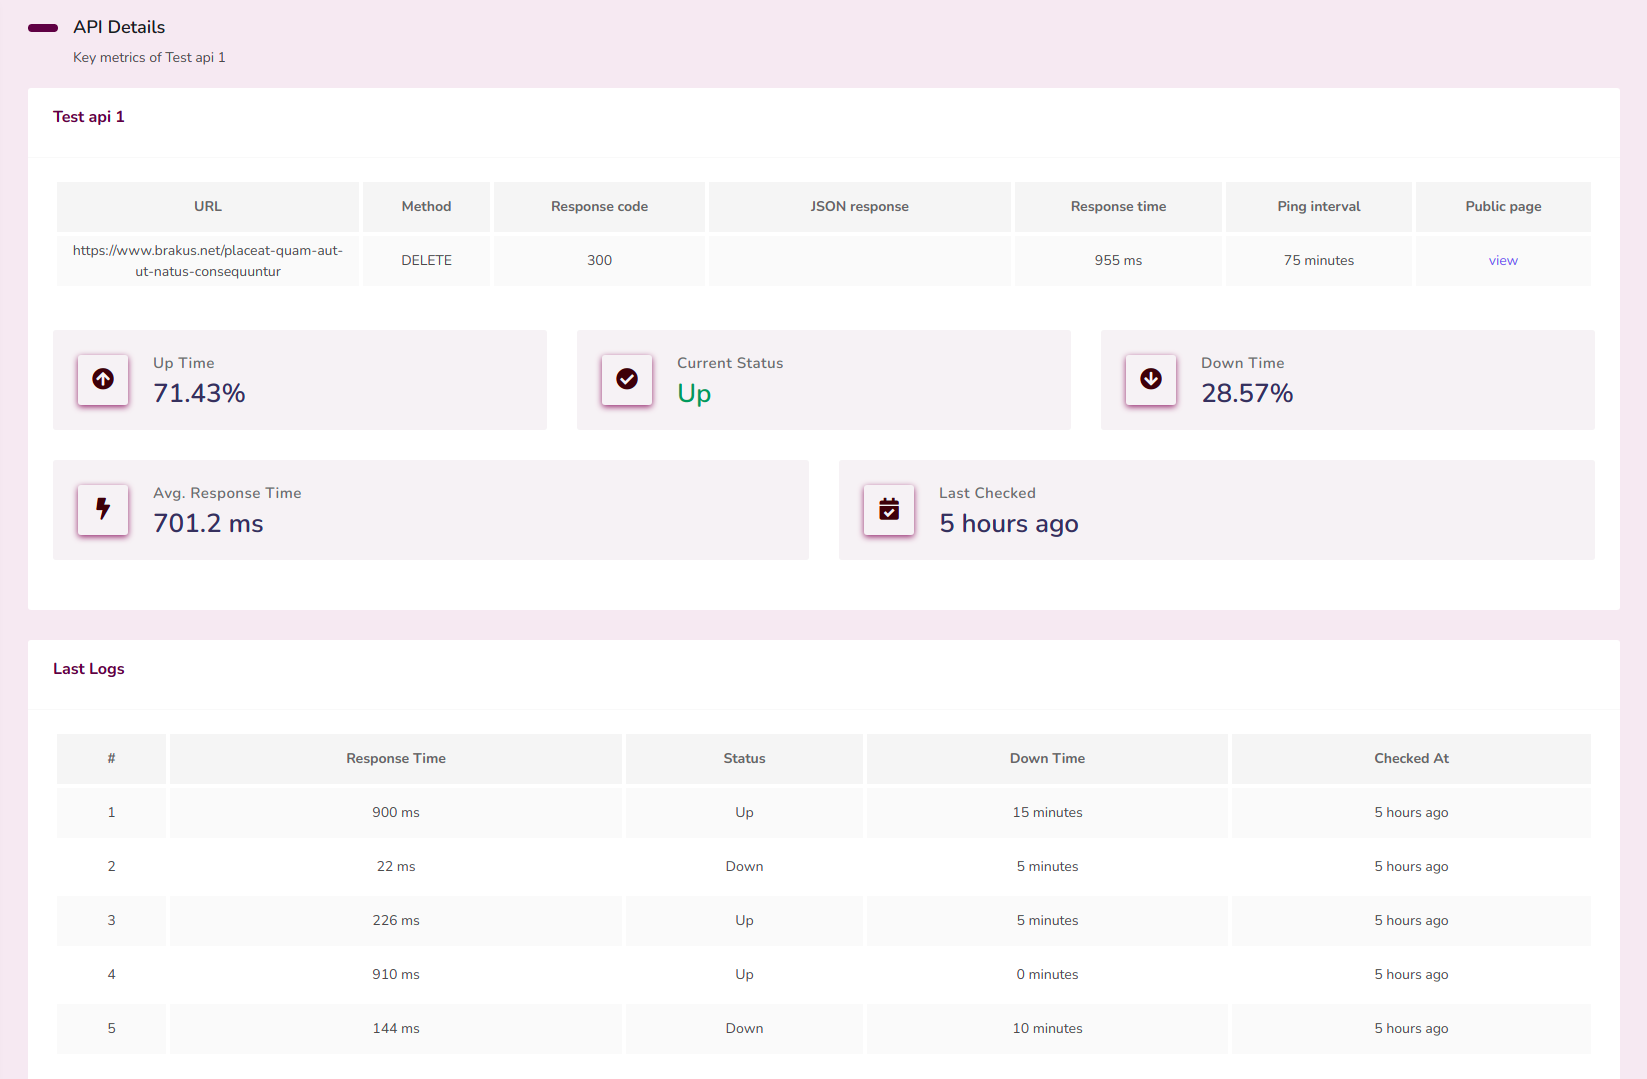Select log row 1 with 900 ms
Screen dimensions: 1647x1079
pyautogui.click(x=396, y=813)
